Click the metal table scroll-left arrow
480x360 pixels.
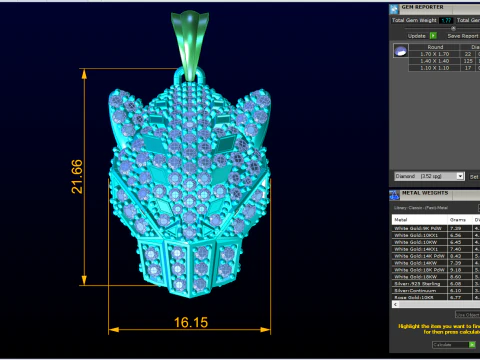click(395, 304)
